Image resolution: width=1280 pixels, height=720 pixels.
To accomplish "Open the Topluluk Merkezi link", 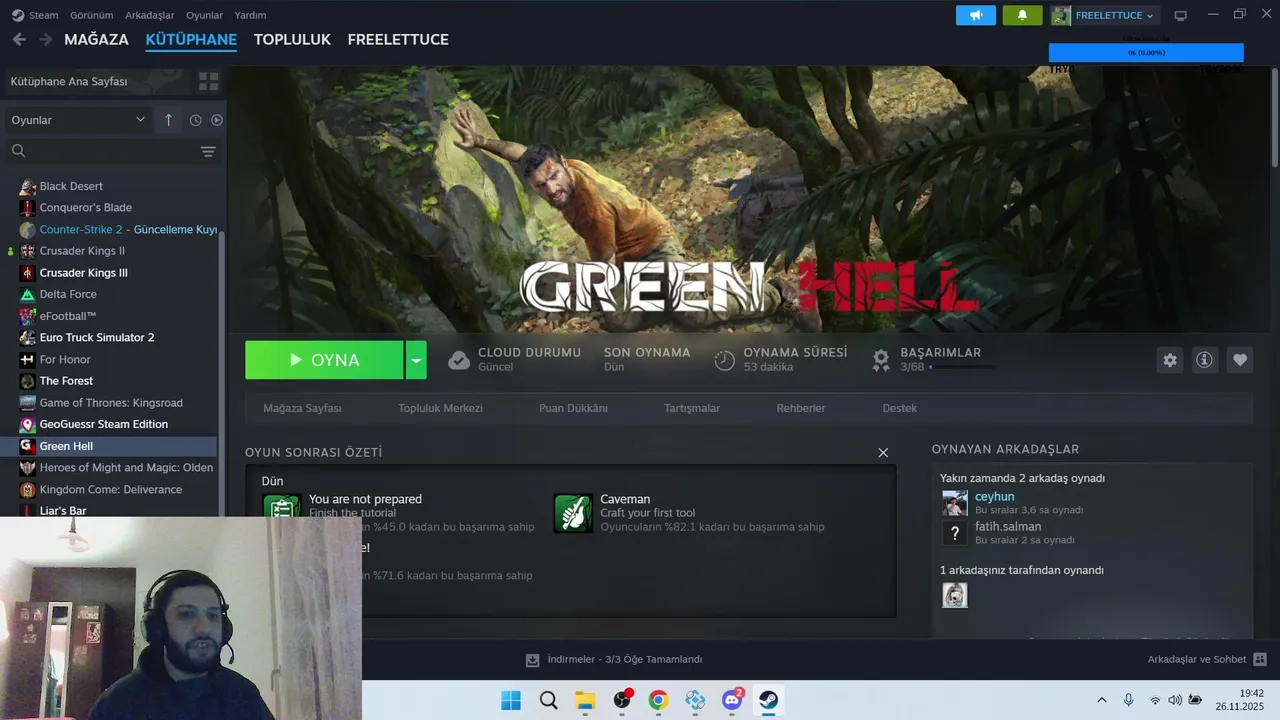I will click(440, 408).
